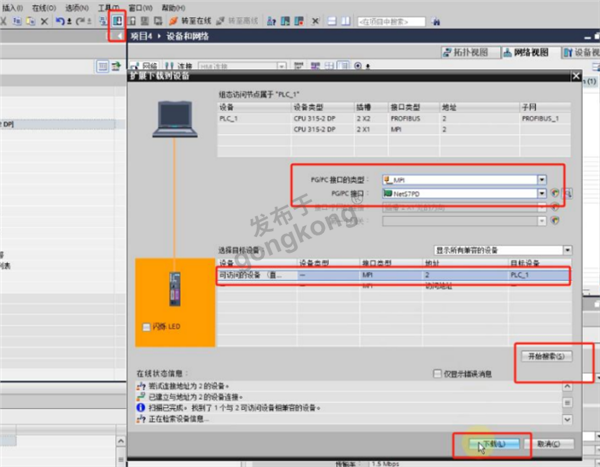Click the stop CPU icon

pos(299,21)
